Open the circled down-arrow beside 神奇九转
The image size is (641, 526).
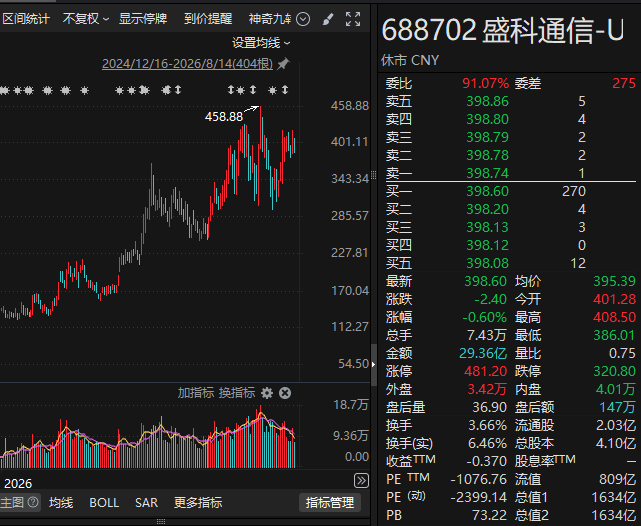click(x=303, y=19)
